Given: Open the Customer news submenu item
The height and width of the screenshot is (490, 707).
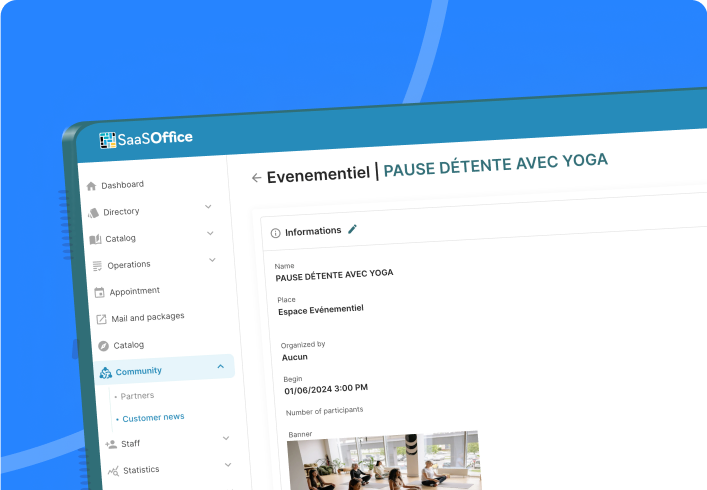Looking at the screenshot, I should 153,418.
